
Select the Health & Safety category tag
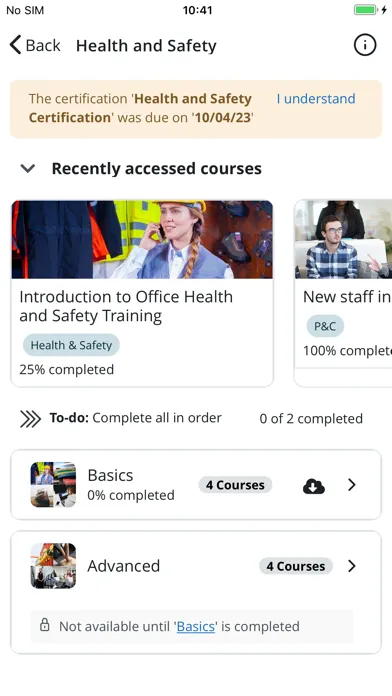tap(71, 345)
